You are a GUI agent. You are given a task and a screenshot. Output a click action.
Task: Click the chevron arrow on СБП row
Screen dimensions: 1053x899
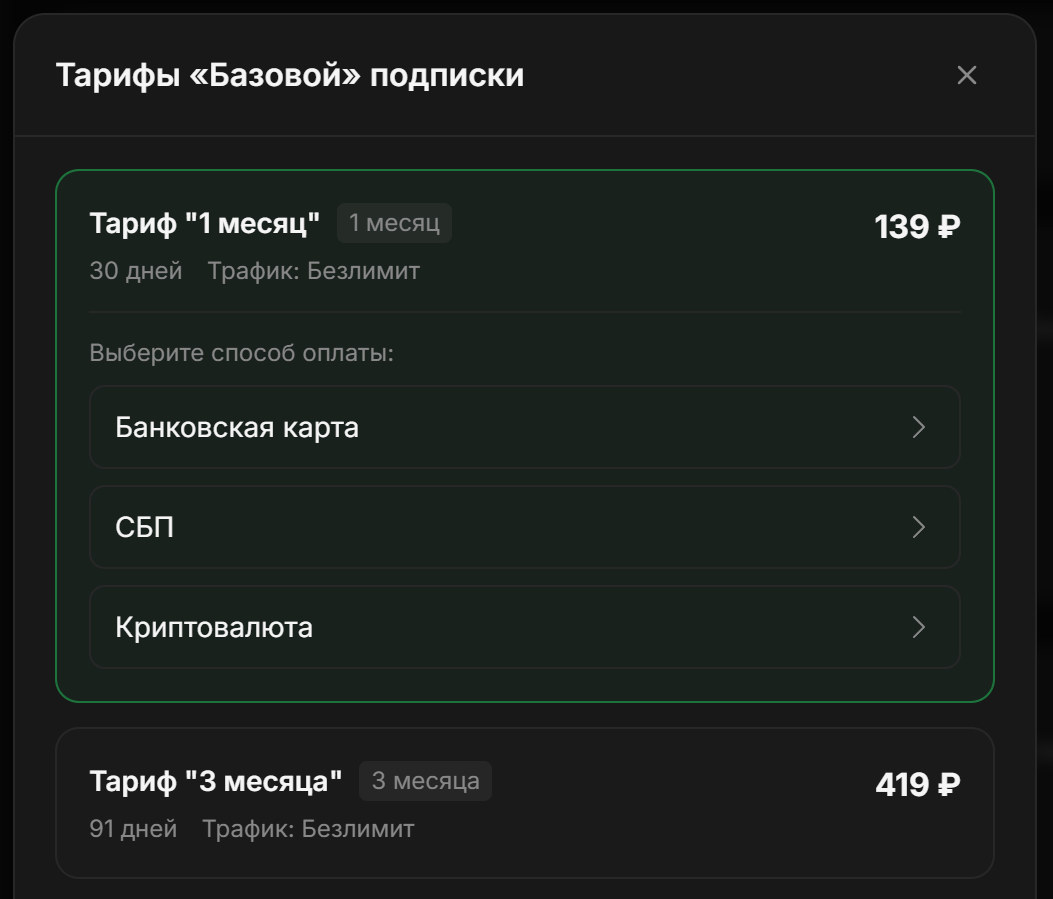pos(919,527)
